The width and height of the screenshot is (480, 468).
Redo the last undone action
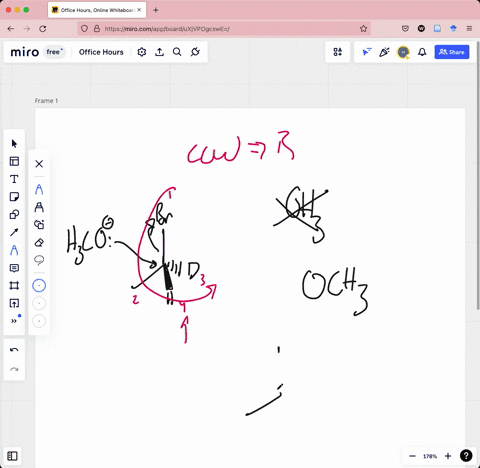(x=14, y=369)
